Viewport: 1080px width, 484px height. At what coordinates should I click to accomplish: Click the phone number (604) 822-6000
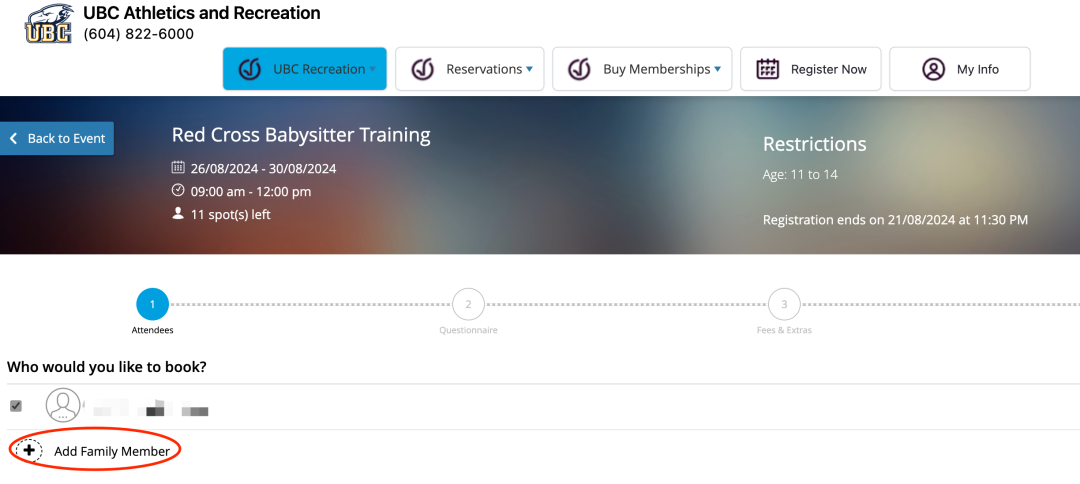(138, 34)
